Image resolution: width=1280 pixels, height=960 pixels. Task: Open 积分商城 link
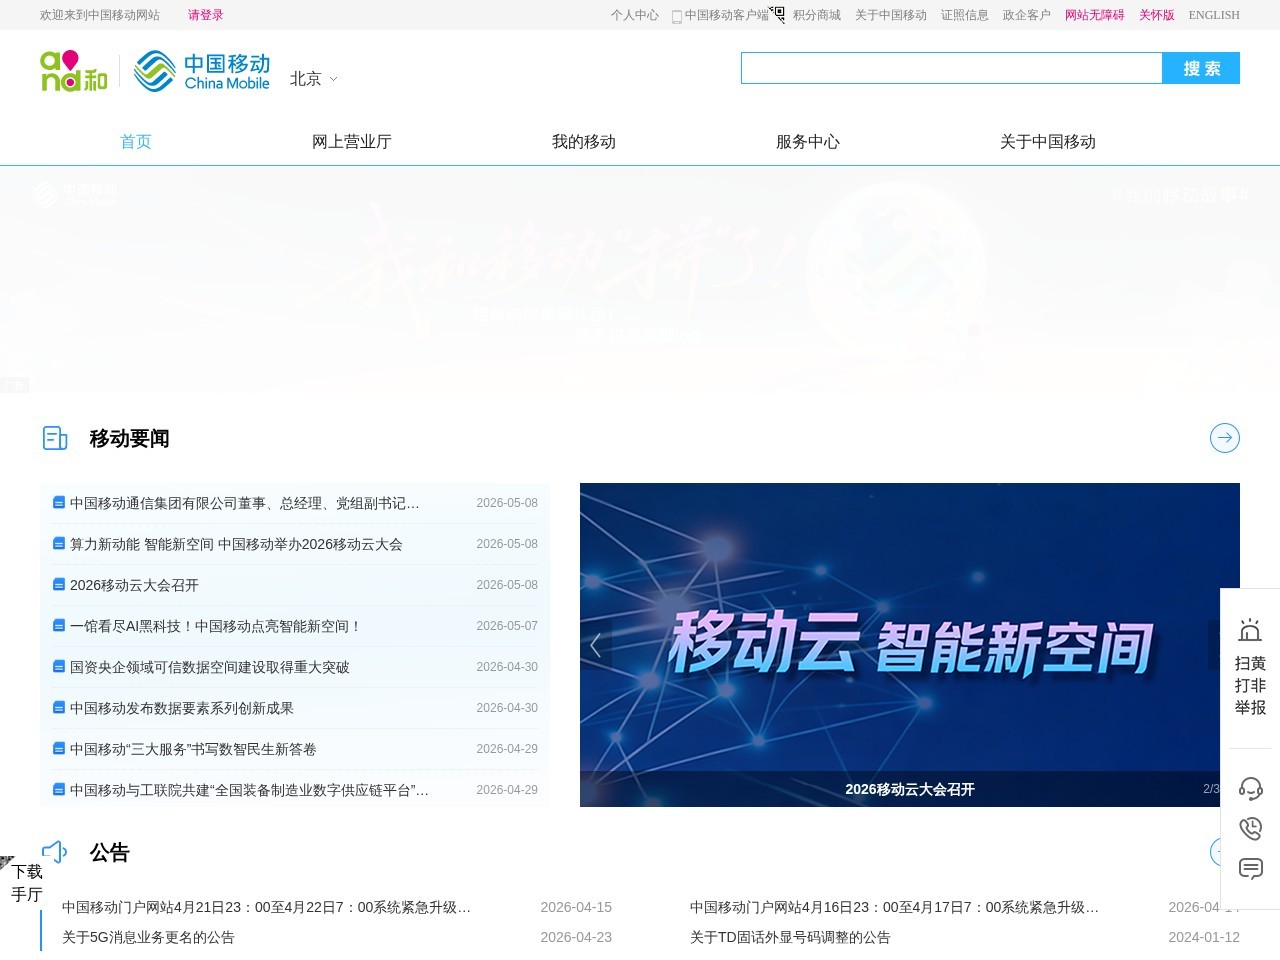click(817, 15)
